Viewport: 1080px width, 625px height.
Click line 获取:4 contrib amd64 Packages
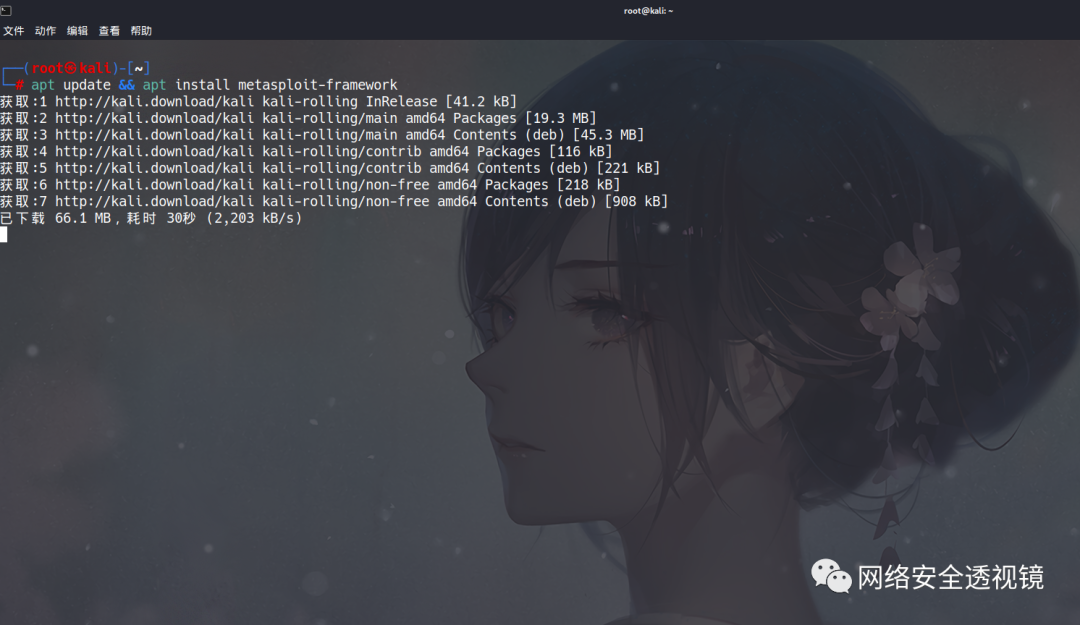[307, 152]
